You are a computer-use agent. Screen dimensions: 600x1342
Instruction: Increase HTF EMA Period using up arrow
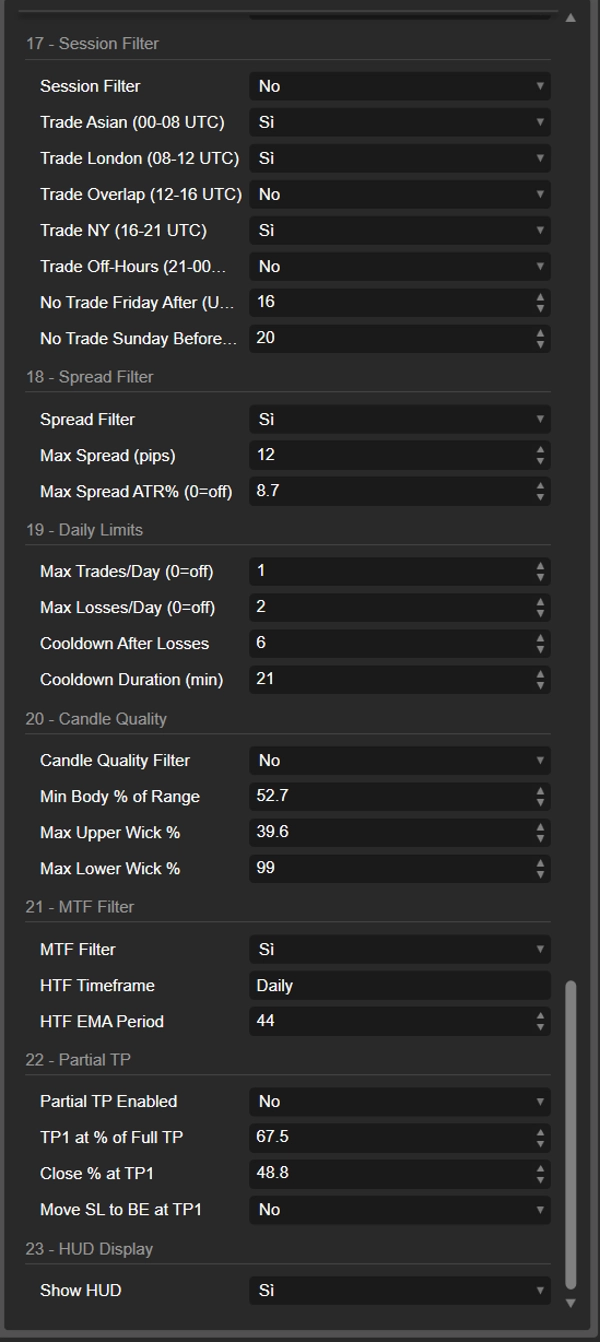540,1016
